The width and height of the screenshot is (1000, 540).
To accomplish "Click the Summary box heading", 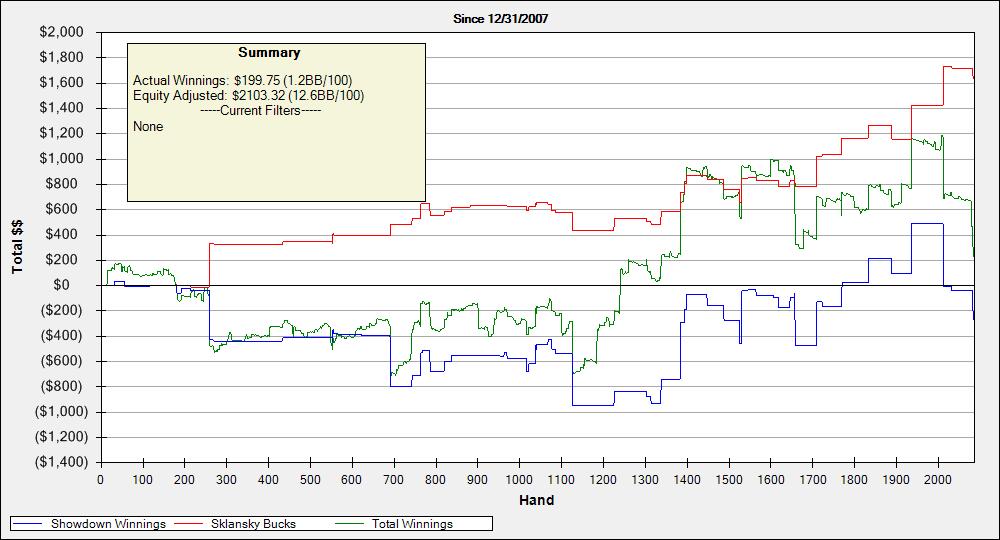I will click(x=269, y=53).
